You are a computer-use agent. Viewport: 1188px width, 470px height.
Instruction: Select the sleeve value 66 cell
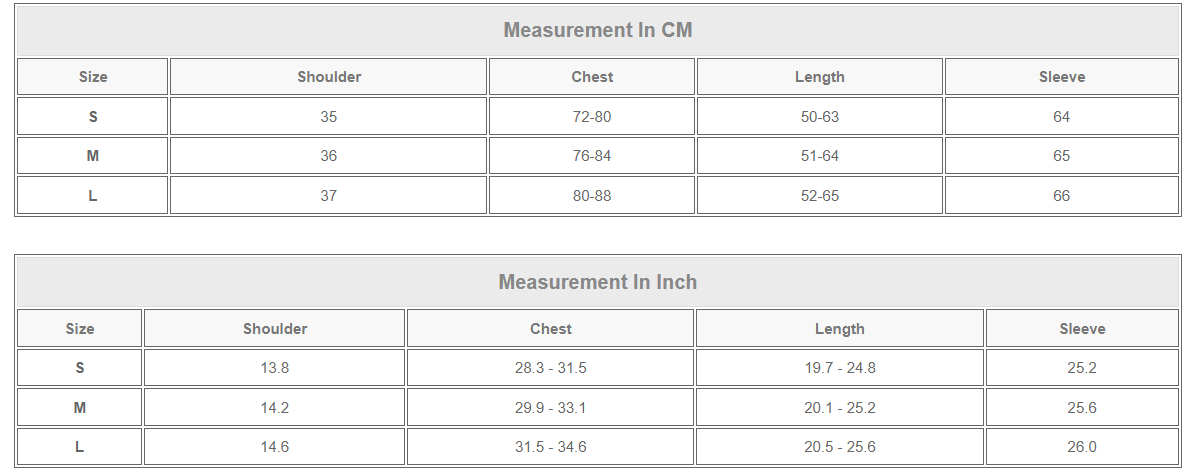(1061, 196)
